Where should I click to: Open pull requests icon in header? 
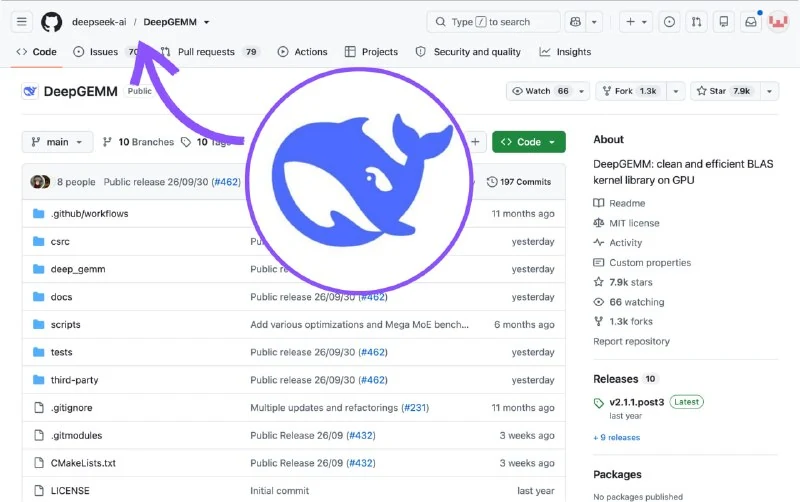click(x=696, y=21)
